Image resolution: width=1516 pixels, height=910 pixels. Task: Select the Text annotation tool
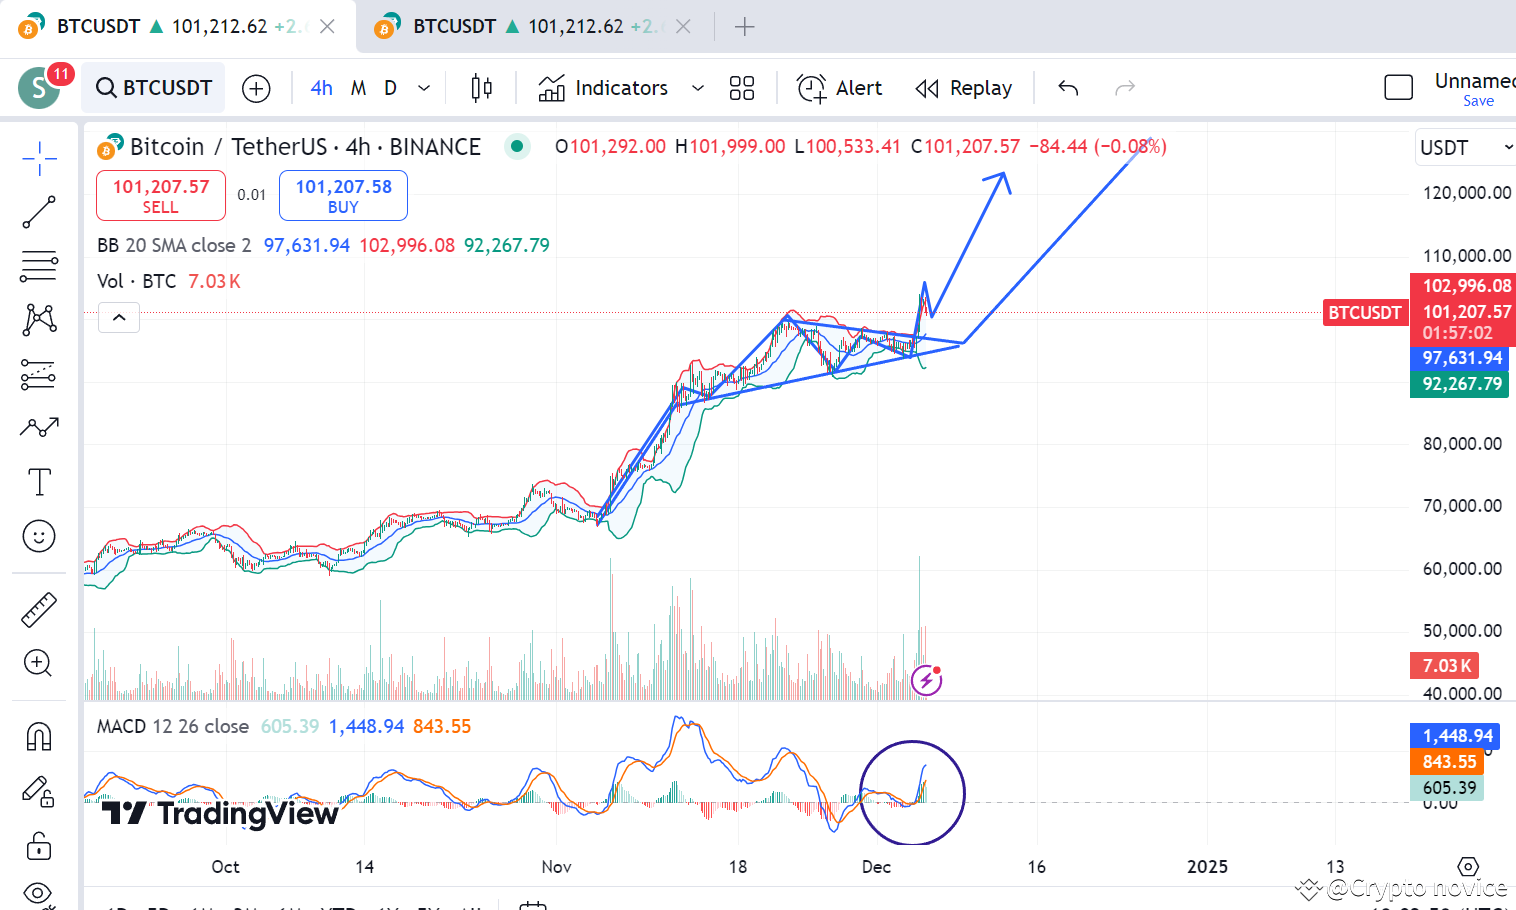click(39, 482)
